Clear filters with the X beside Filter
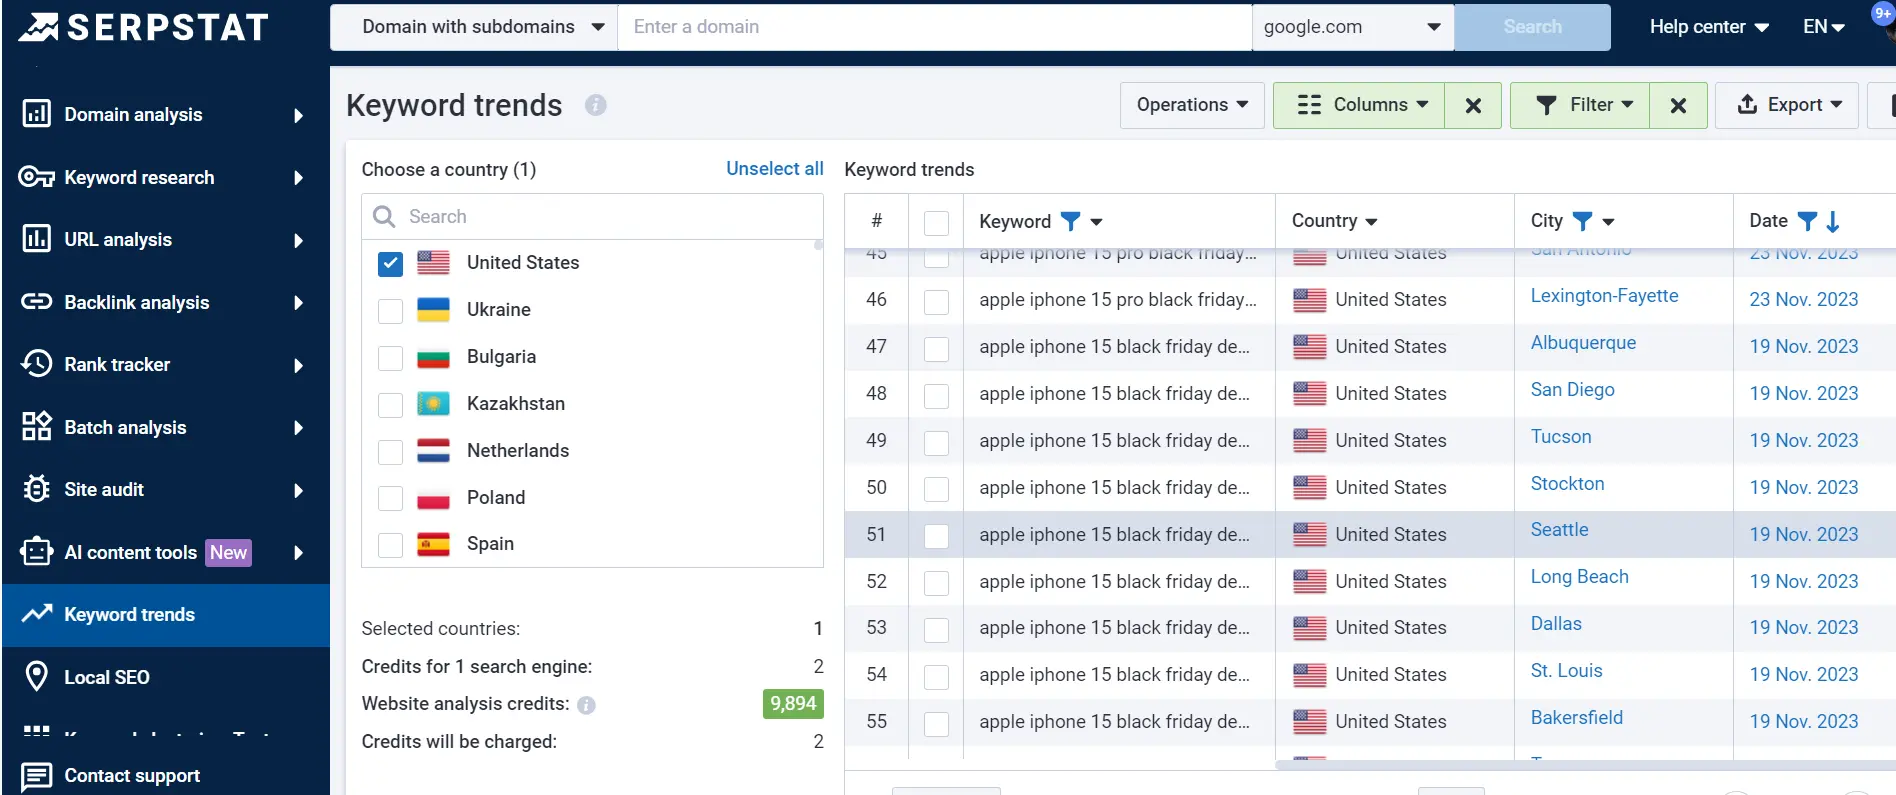 (1678, 105)
